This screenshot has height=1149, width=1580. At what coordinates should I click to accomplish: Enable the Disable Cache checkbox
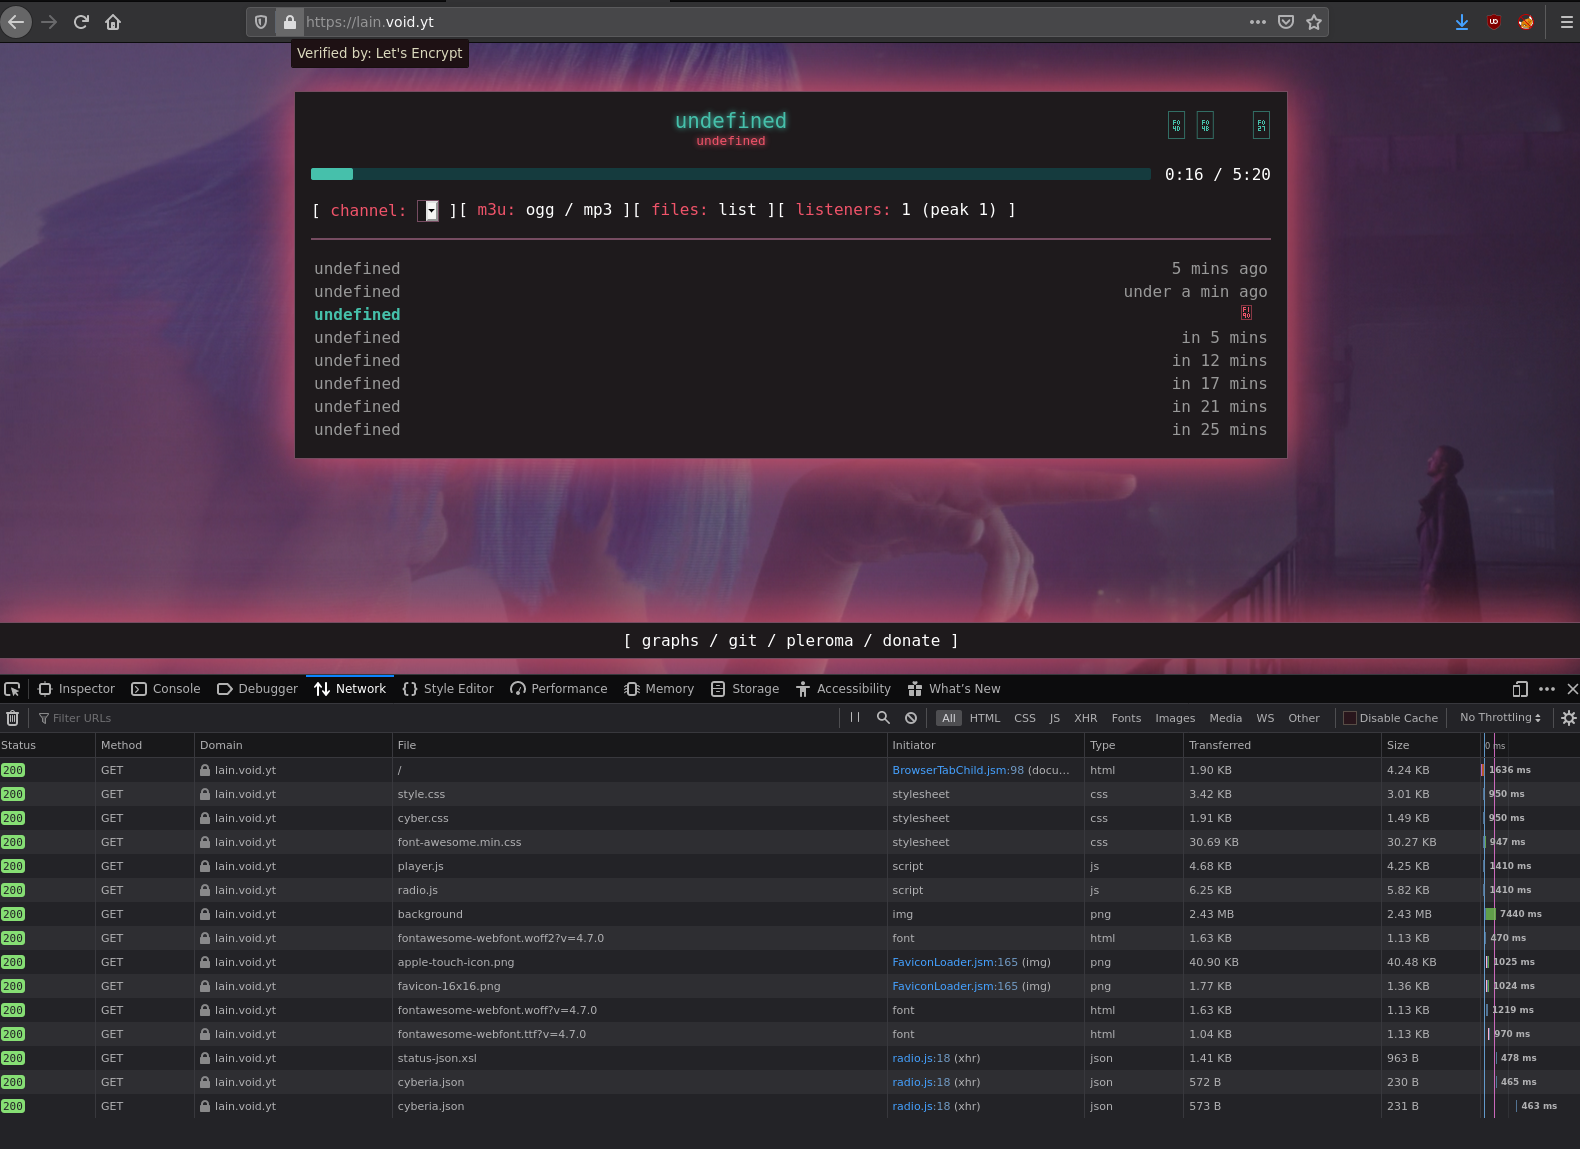pyautogui.click(x=1349, y=718)
